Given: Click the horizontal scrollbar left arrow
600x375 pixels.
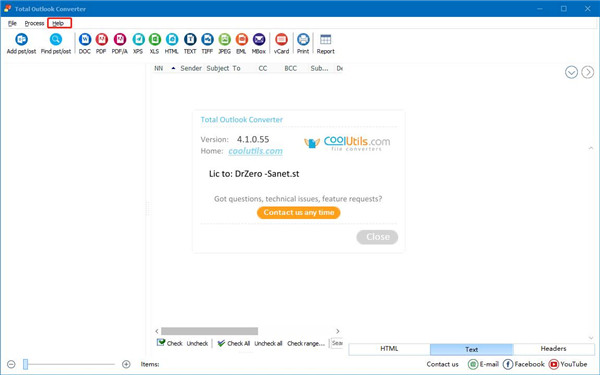Looking at the screenshot, I should point(157,331).
